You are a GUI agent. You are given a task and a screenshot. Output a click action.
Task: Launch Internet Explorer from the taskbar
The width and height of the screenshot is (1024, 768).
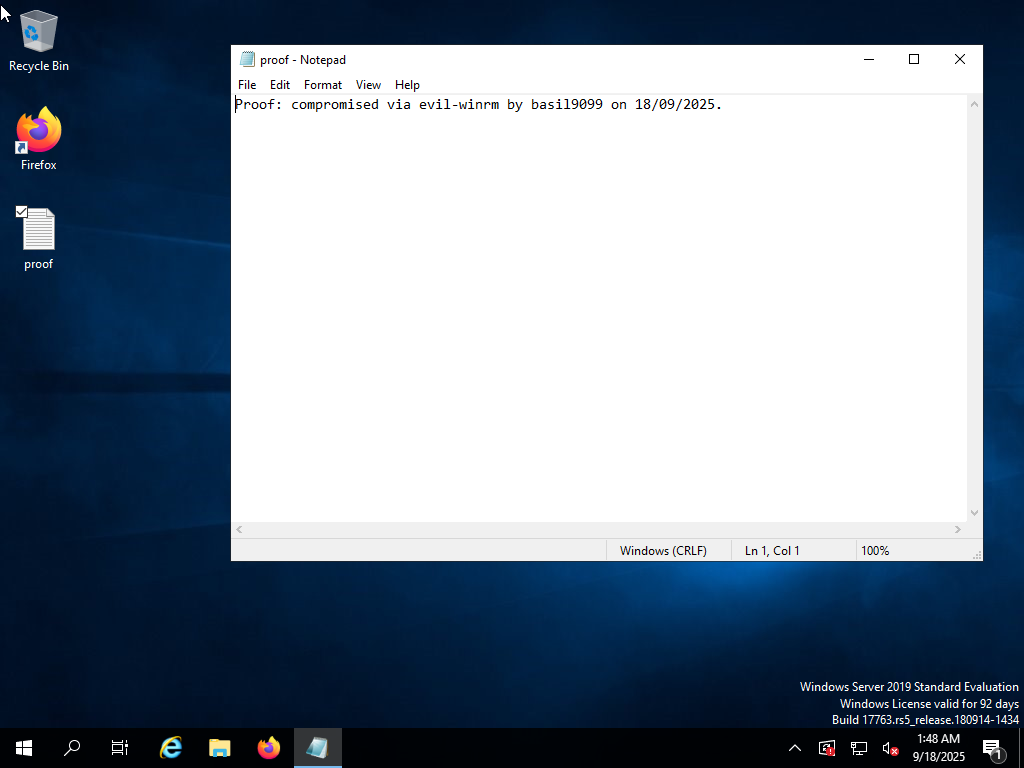tap(170, 747)
